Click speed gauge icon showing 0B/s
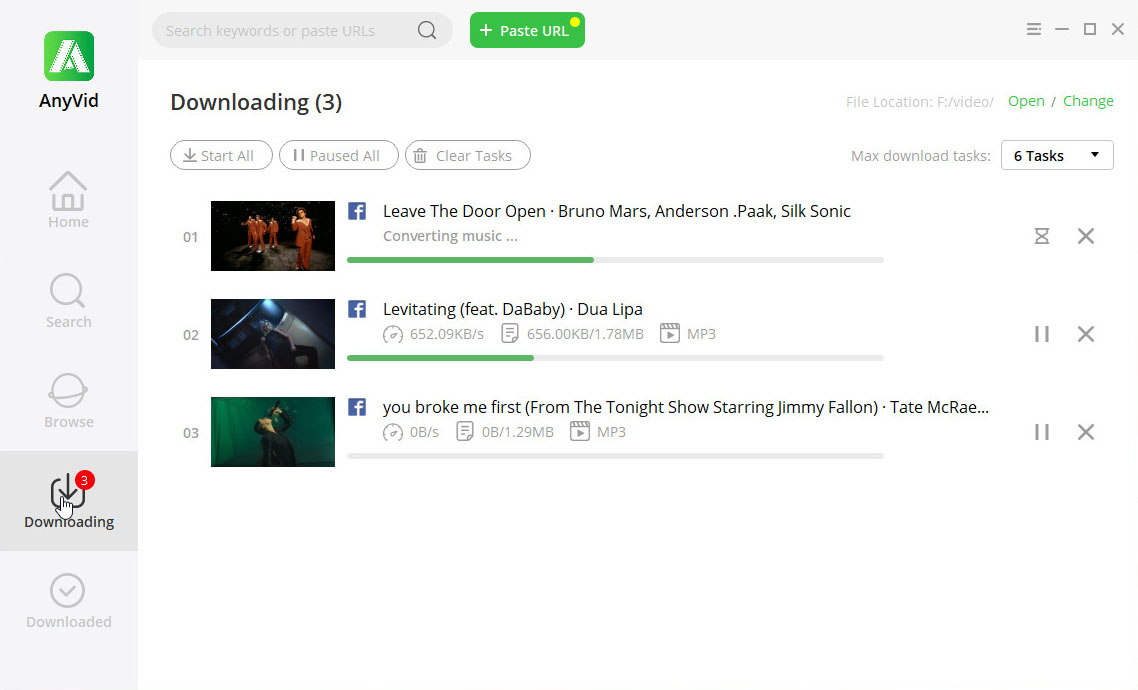Image resolution: width=1138 pixels, height=690 pixels. tap(393, 432)
